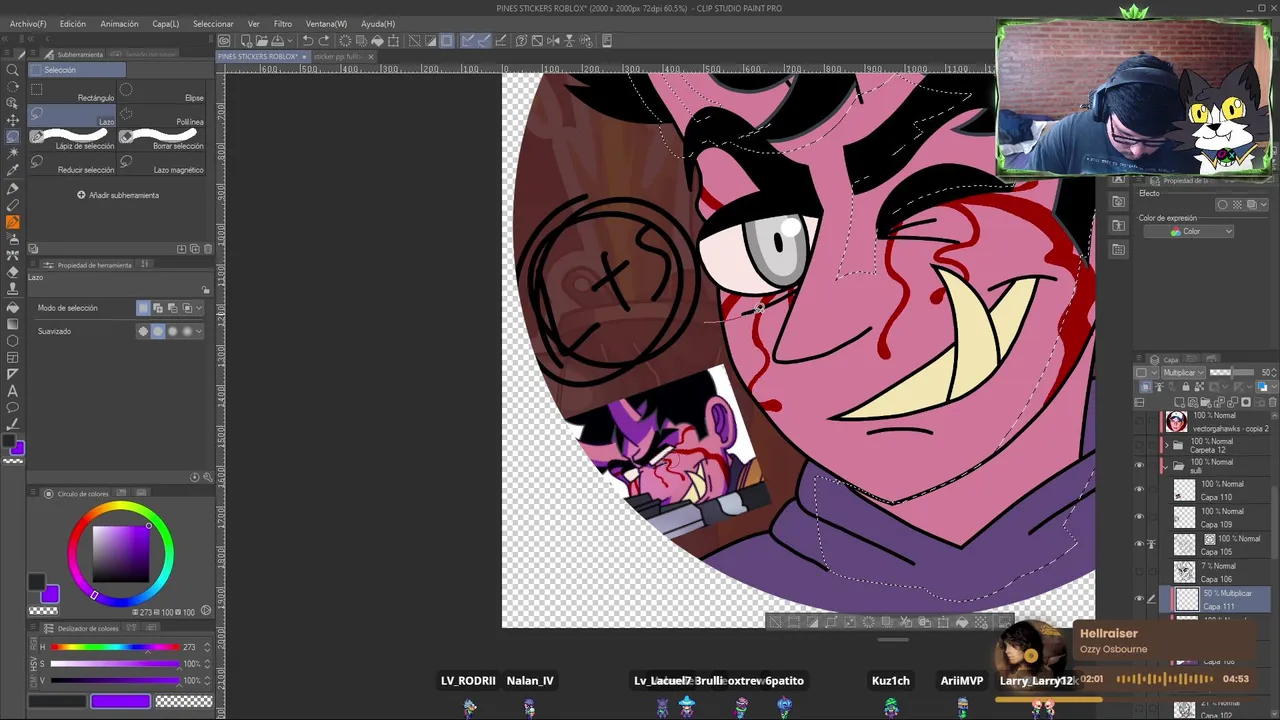Select the Lazo sub tool
This screenshot has width=1280, height=720.
[x=73, y=117]
